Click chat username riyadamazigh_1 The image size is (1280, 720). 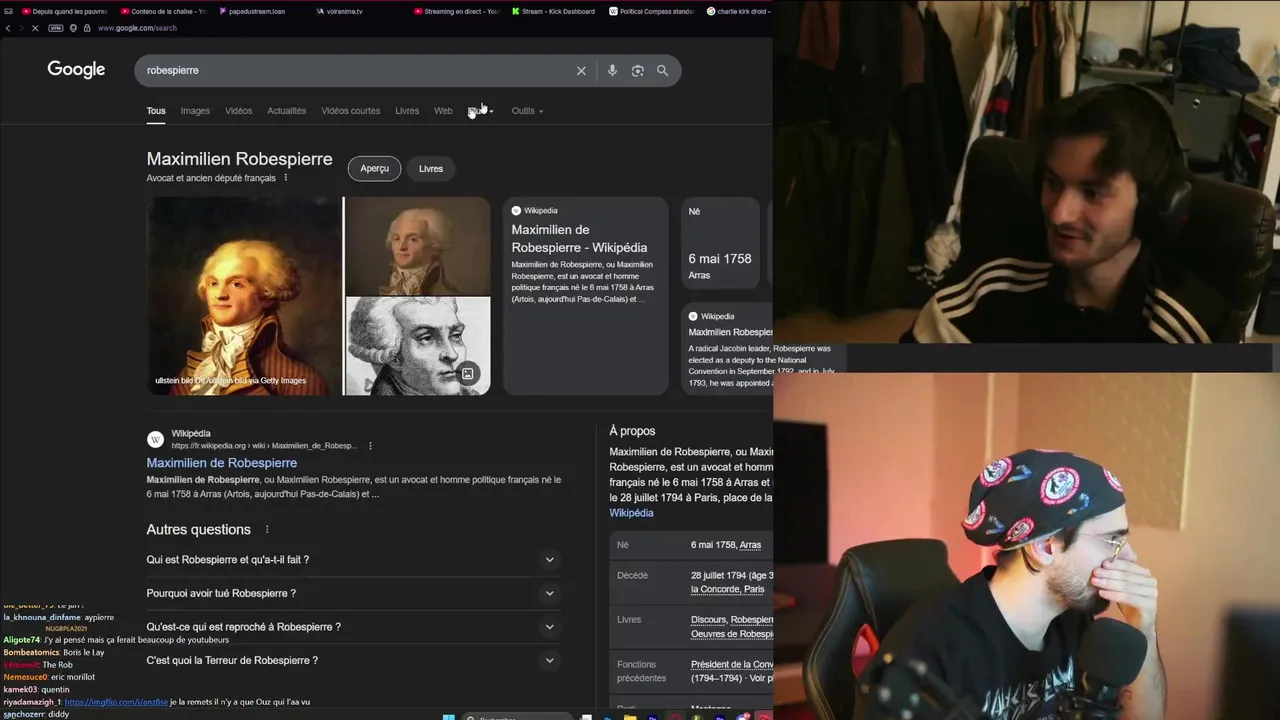tap(32, 702)
